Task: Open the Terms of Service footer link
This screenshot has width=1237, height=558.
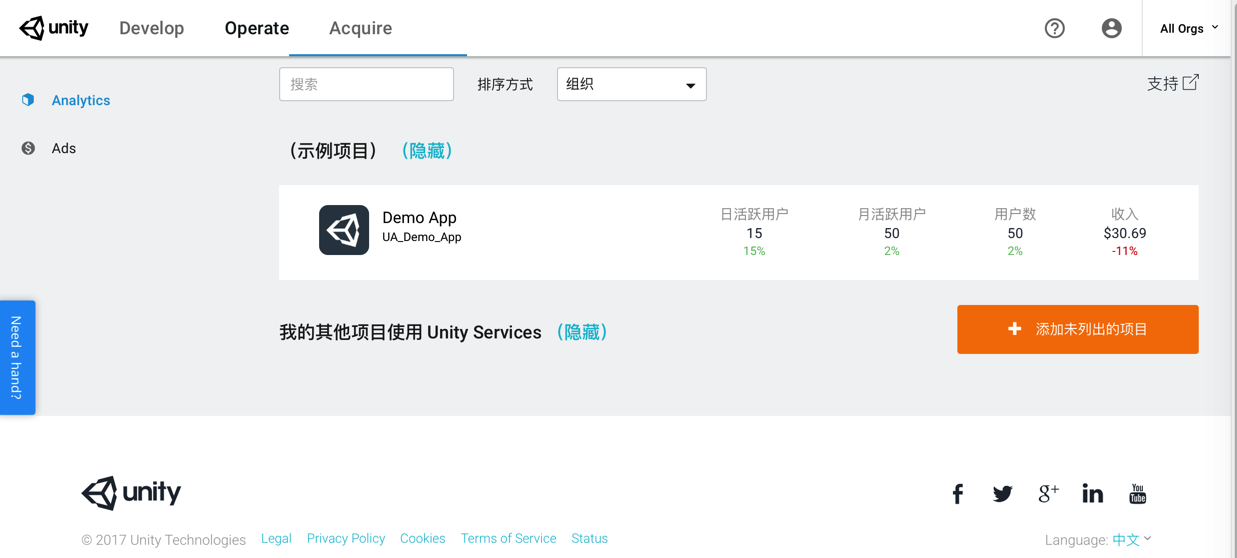Action: click(508, 538)
